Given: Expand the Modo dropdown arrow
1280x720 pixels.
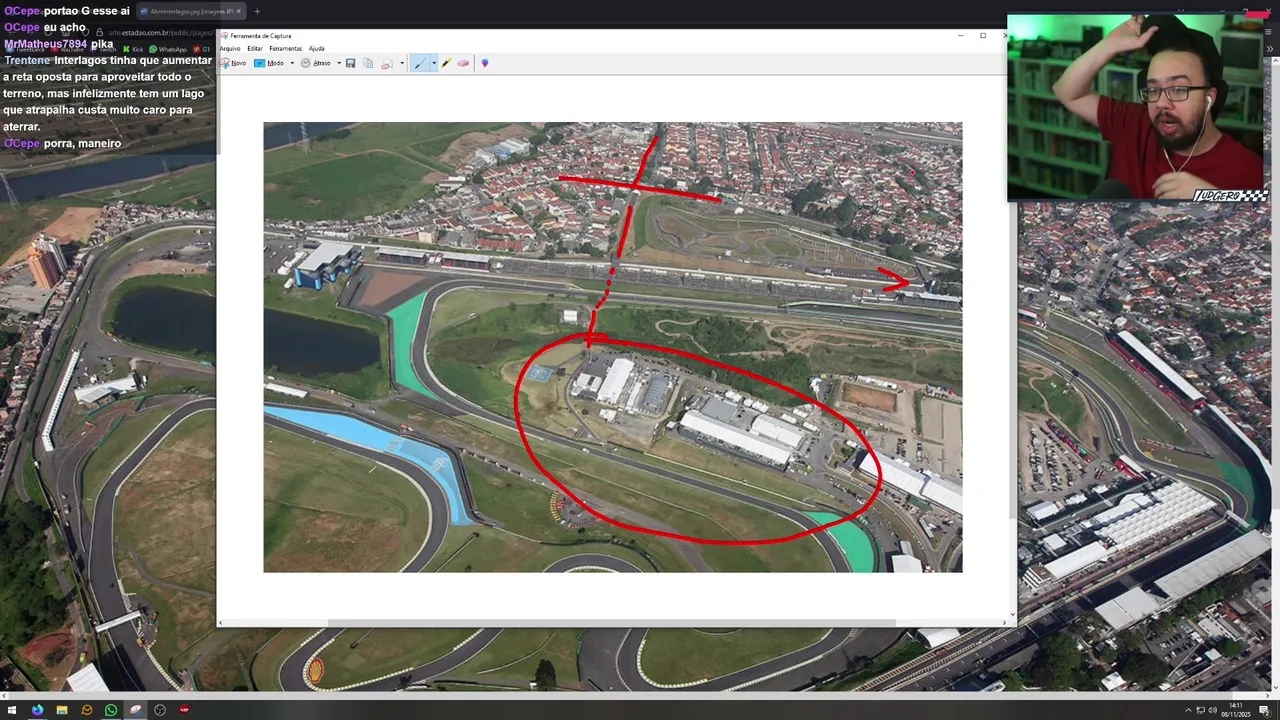Looking at the screenshot, I should click(x=292, y=63).
